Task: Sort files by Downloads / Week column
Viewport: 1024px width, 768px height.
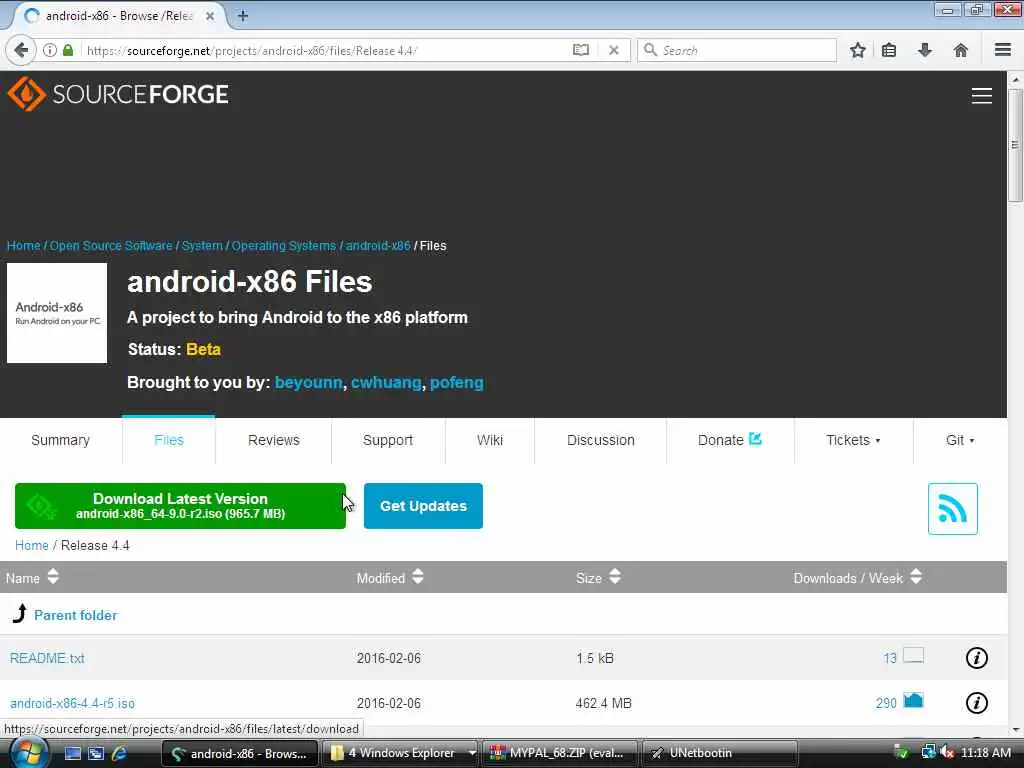Action: (x=857, y=577)
